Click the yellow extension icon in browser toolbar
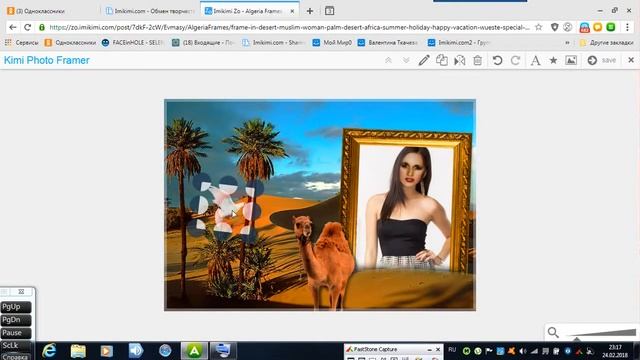This screenshot has height=360, width=640. 598,27
